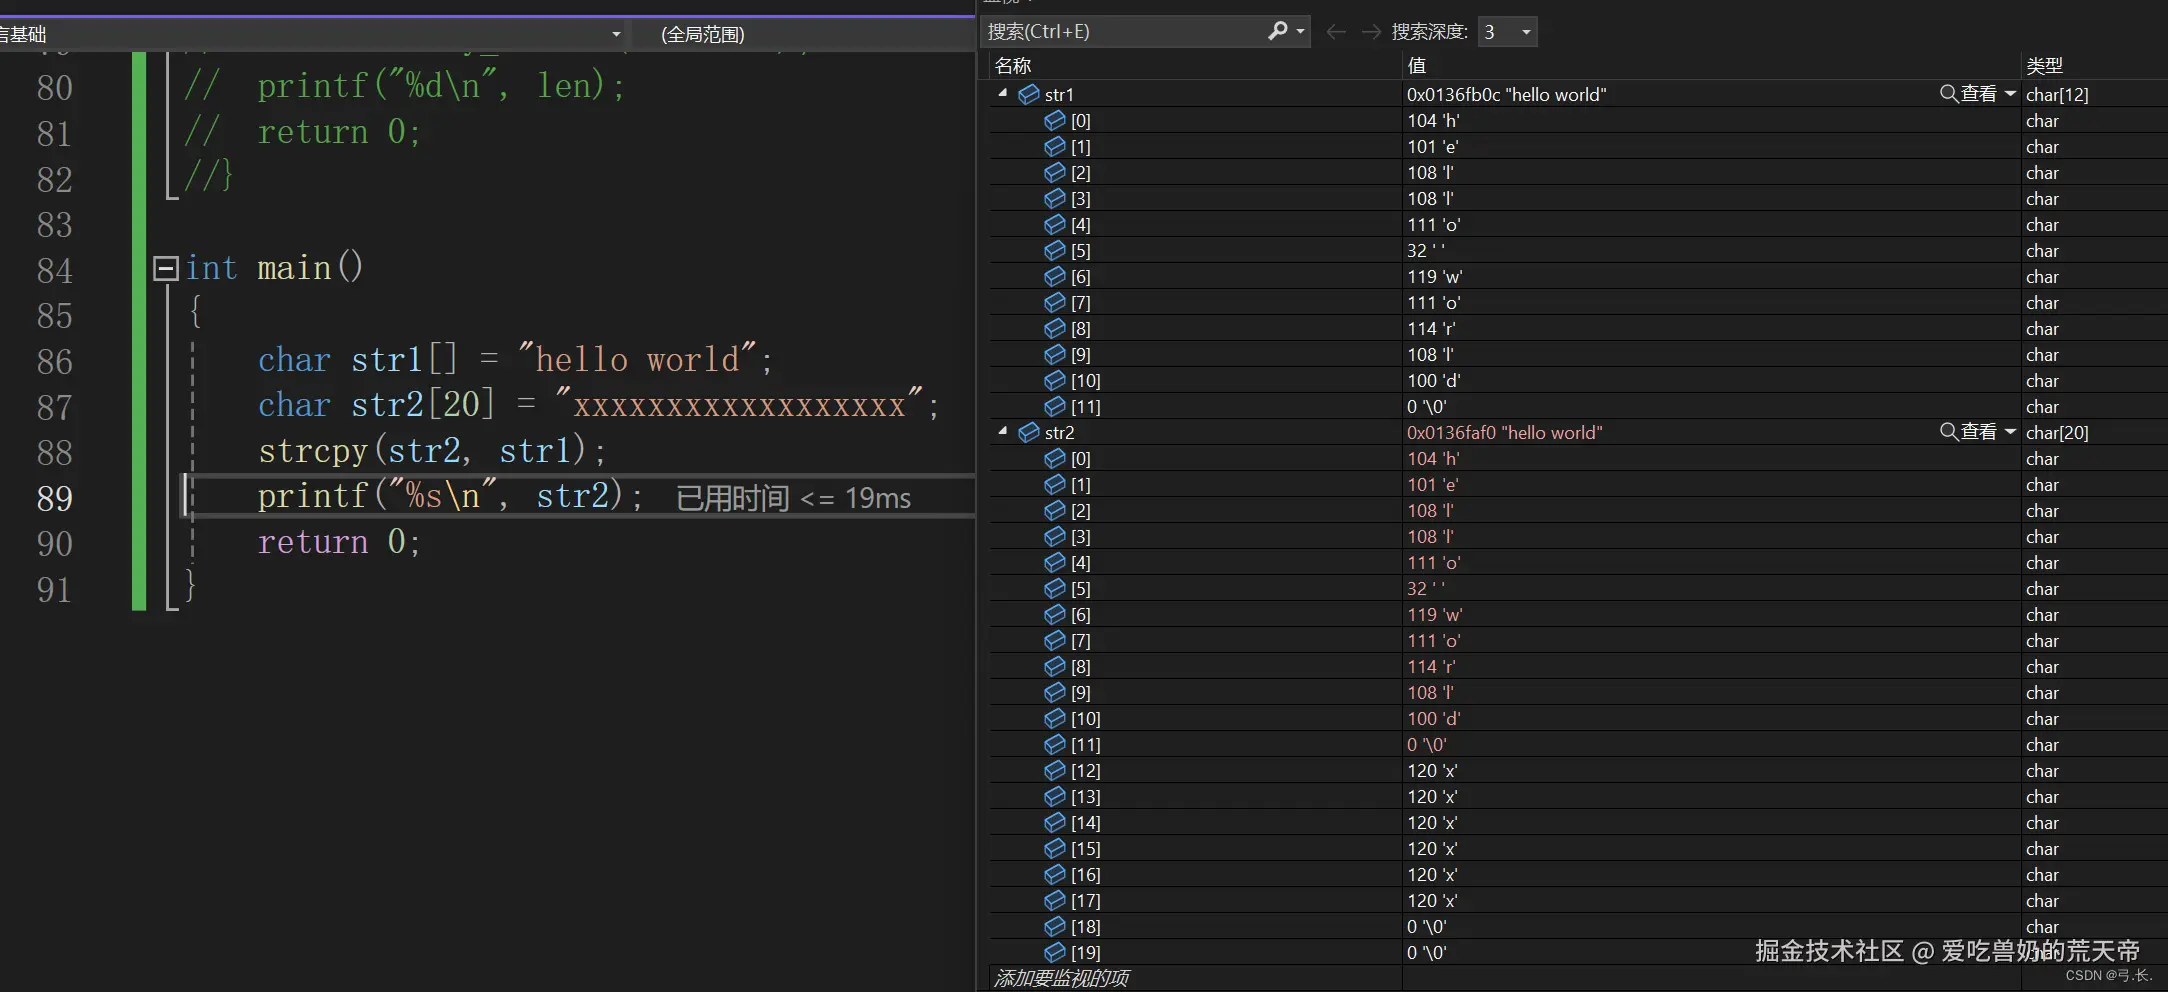
Task: Click line number 89 in the editor
Action: pyautogui.click(x=55, y=498)
